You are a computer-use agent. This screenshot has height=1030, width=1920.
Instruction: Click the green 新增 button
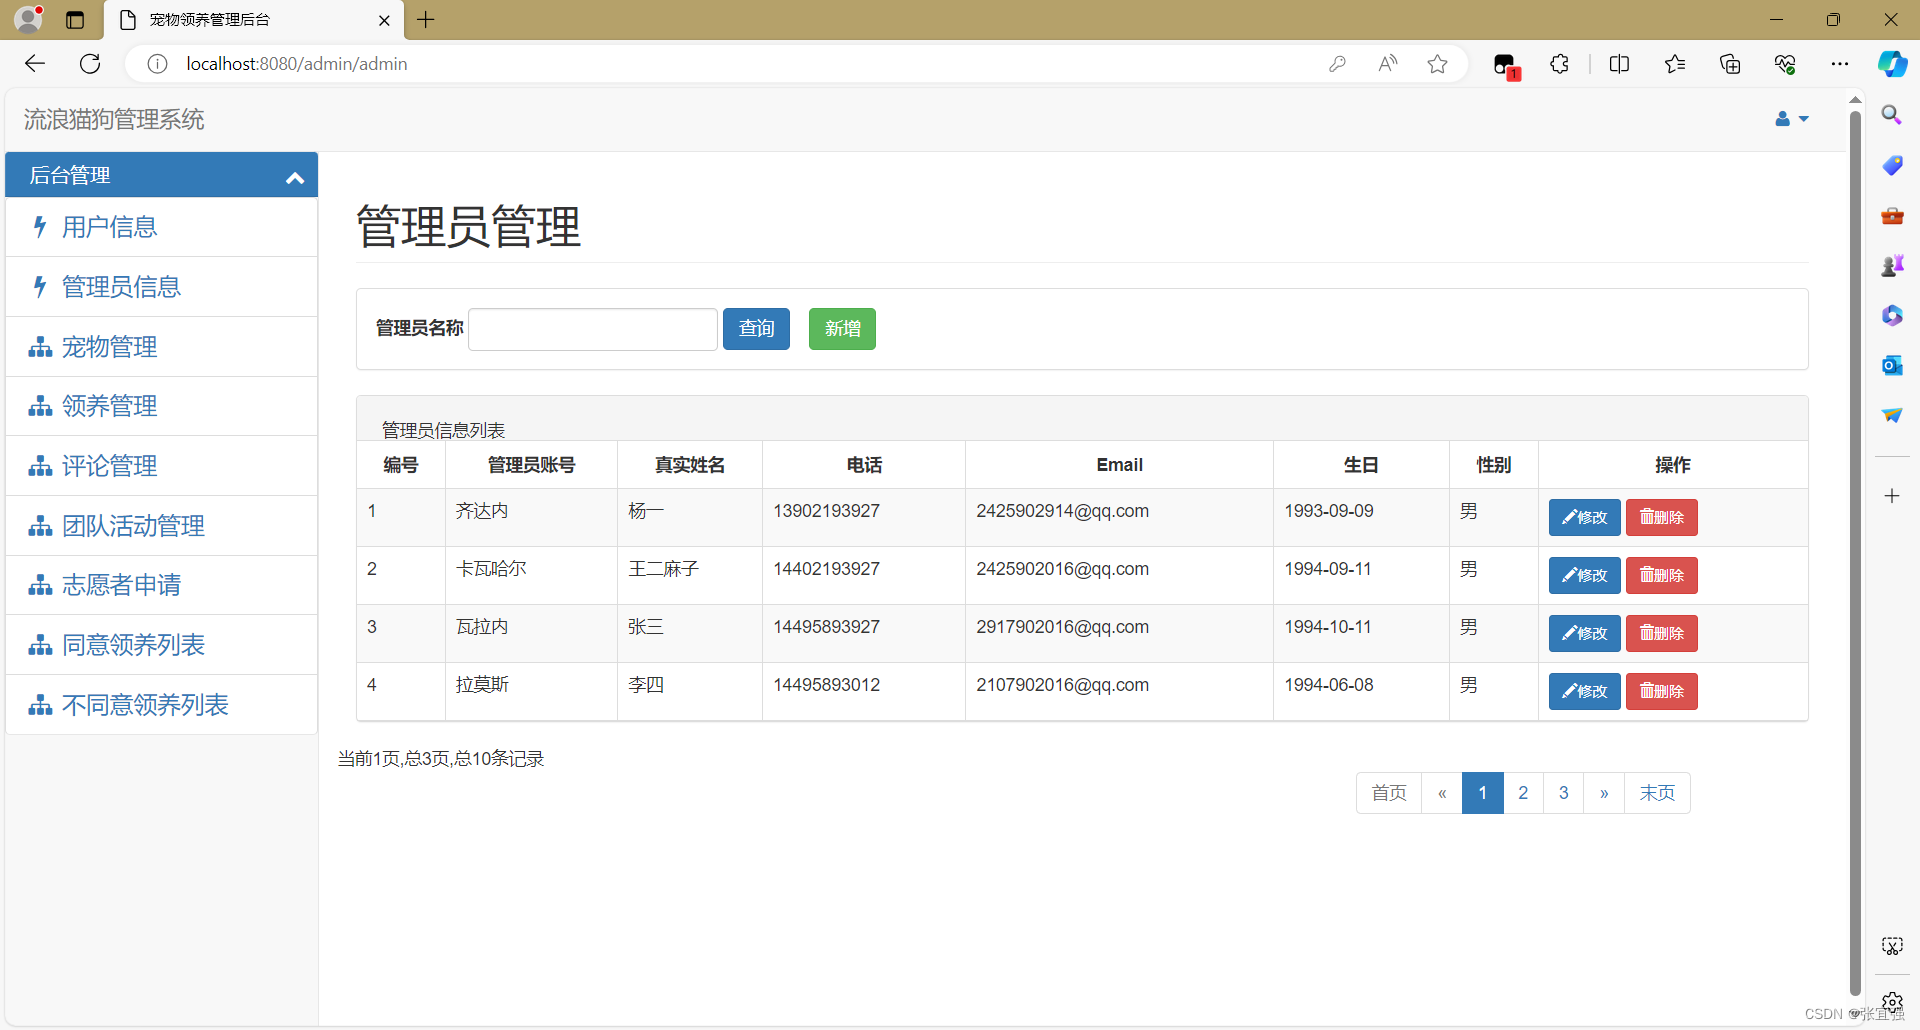[842, 329]
